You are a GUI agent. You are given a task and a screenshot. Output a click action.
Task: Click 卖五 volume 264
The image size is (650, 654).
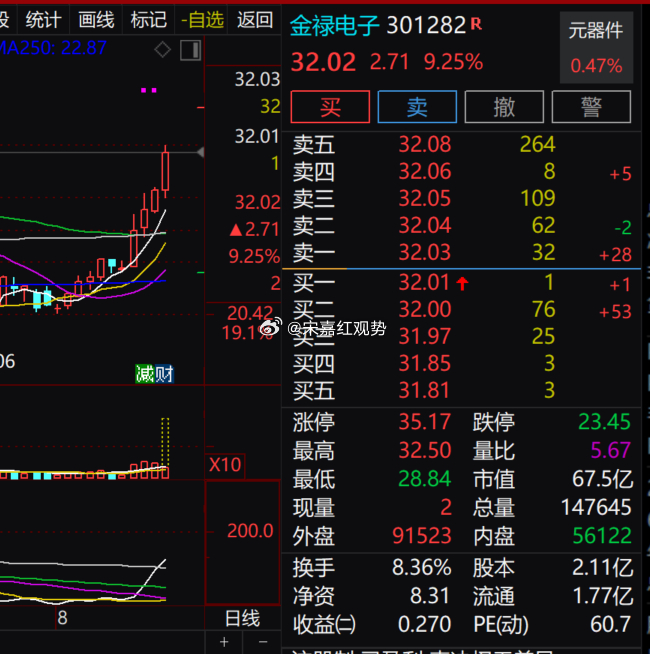(537, 144)
